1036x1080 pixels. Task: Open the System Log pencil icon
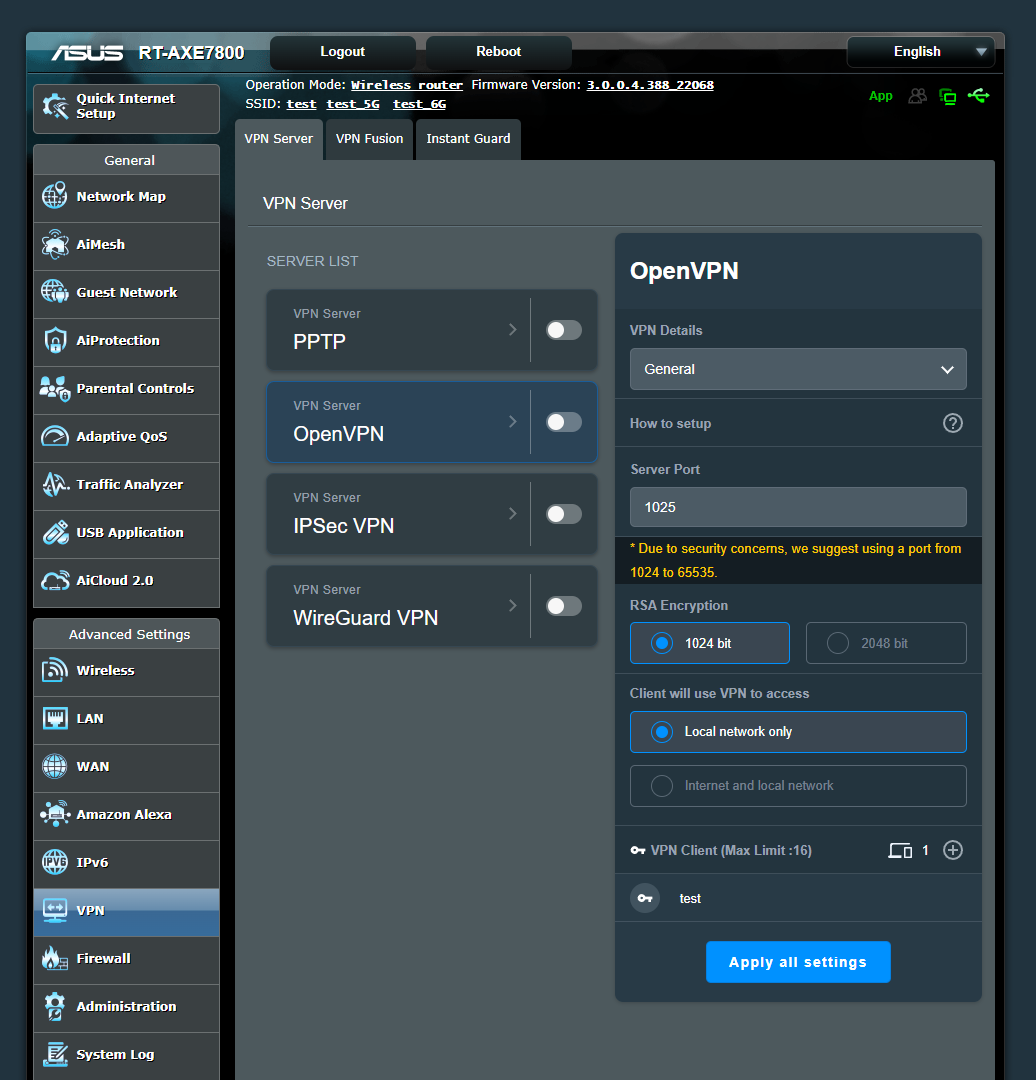coord(54,1054)
